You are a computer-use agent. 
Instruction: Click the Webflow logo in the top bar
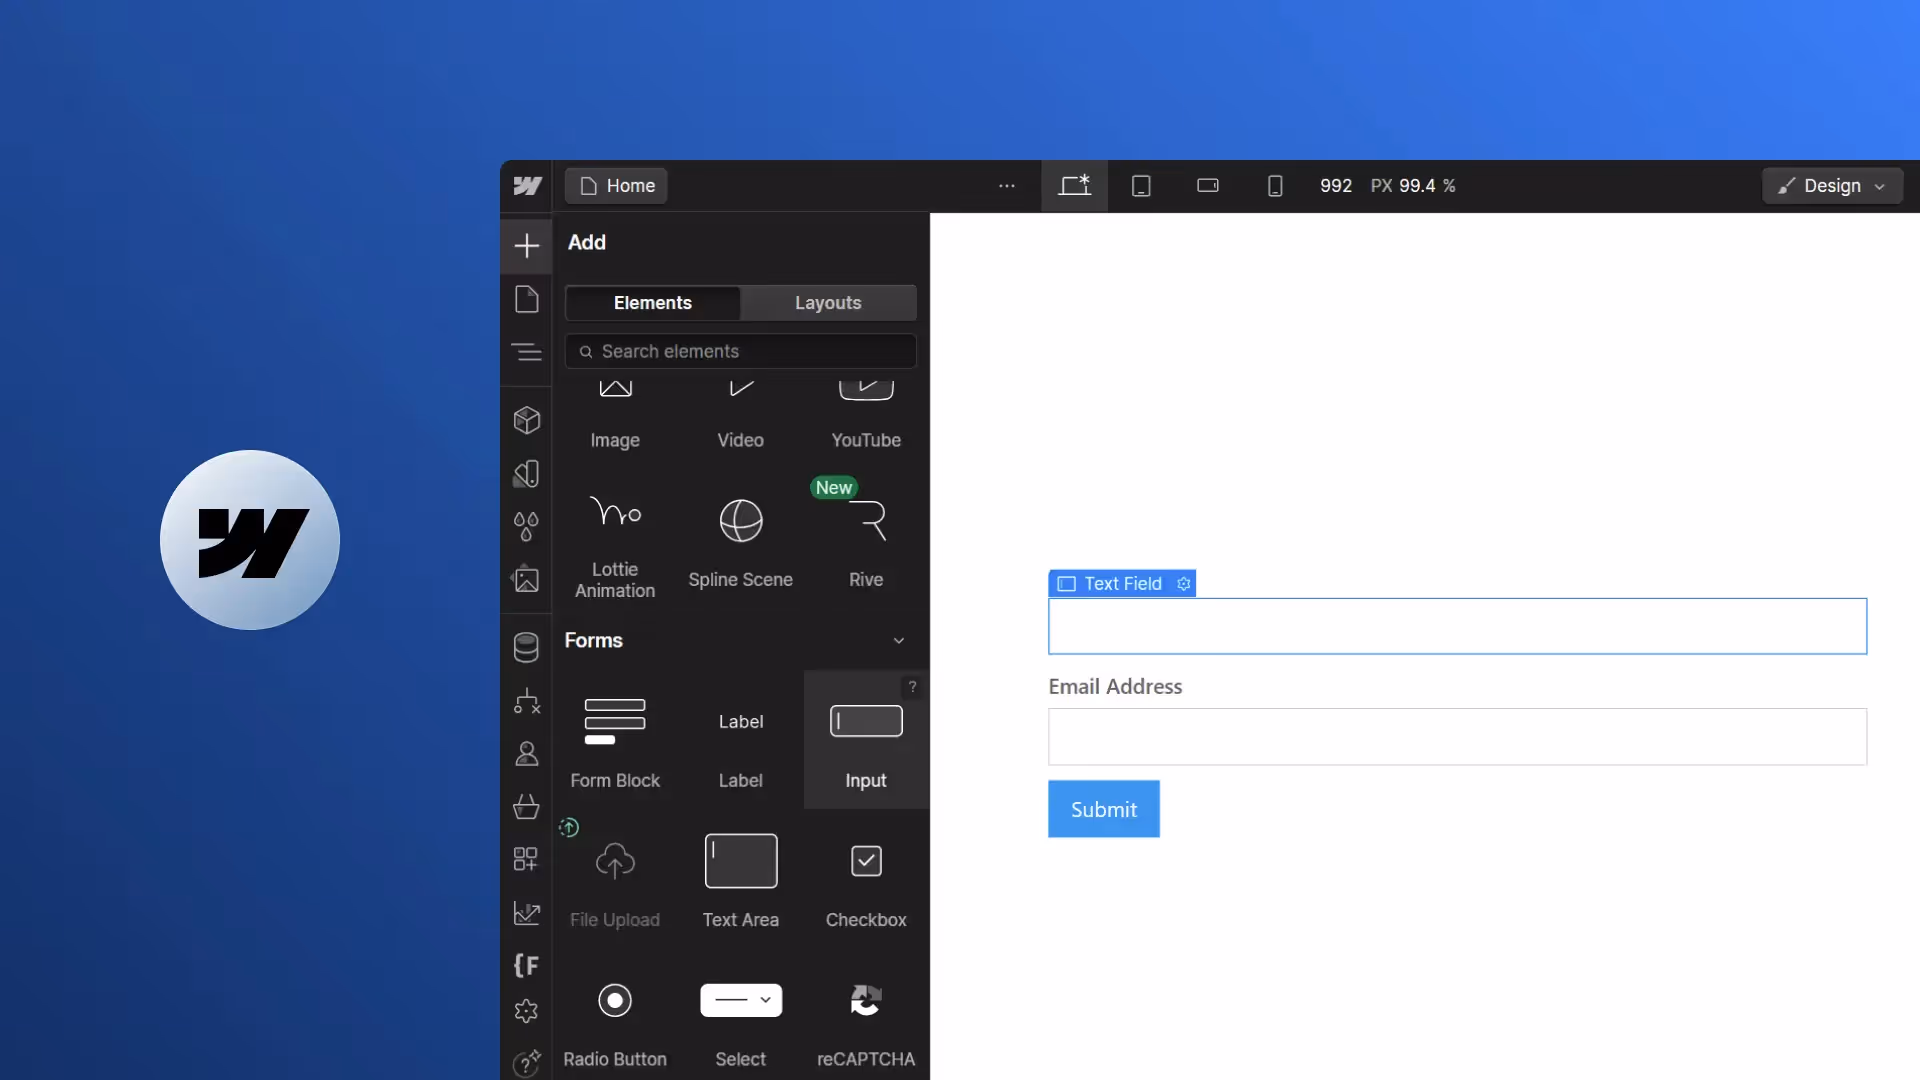(x=527, y=186)
